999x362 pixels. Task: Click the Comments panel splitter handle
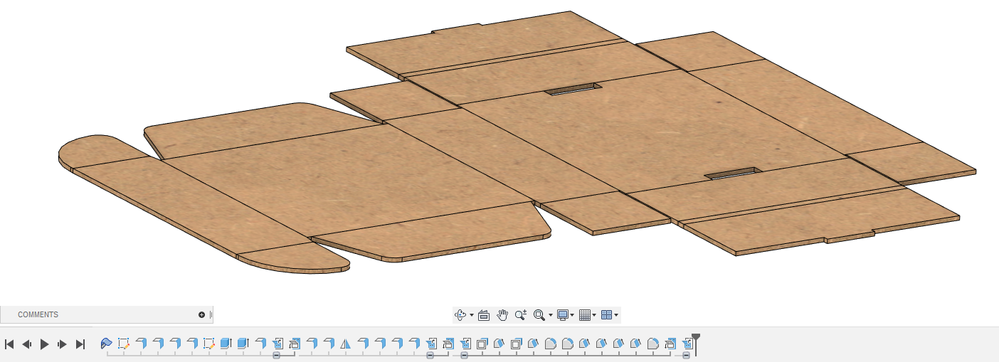[x=211, y=315]
